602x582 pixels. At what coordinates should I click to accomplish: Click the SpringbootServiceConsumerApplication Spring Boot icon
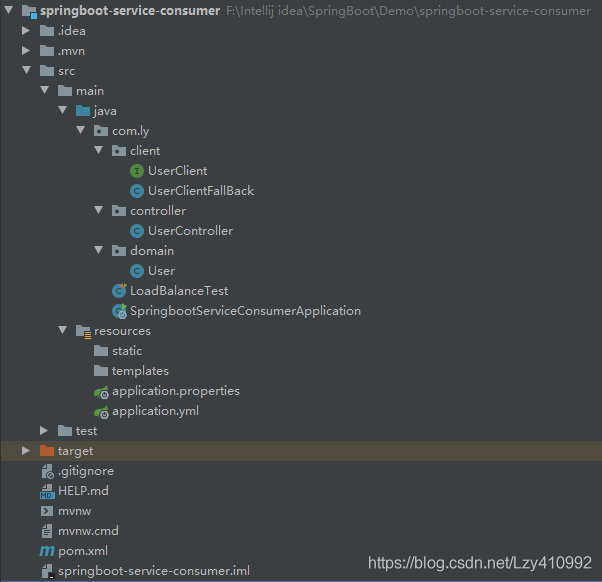coord(119,311)
